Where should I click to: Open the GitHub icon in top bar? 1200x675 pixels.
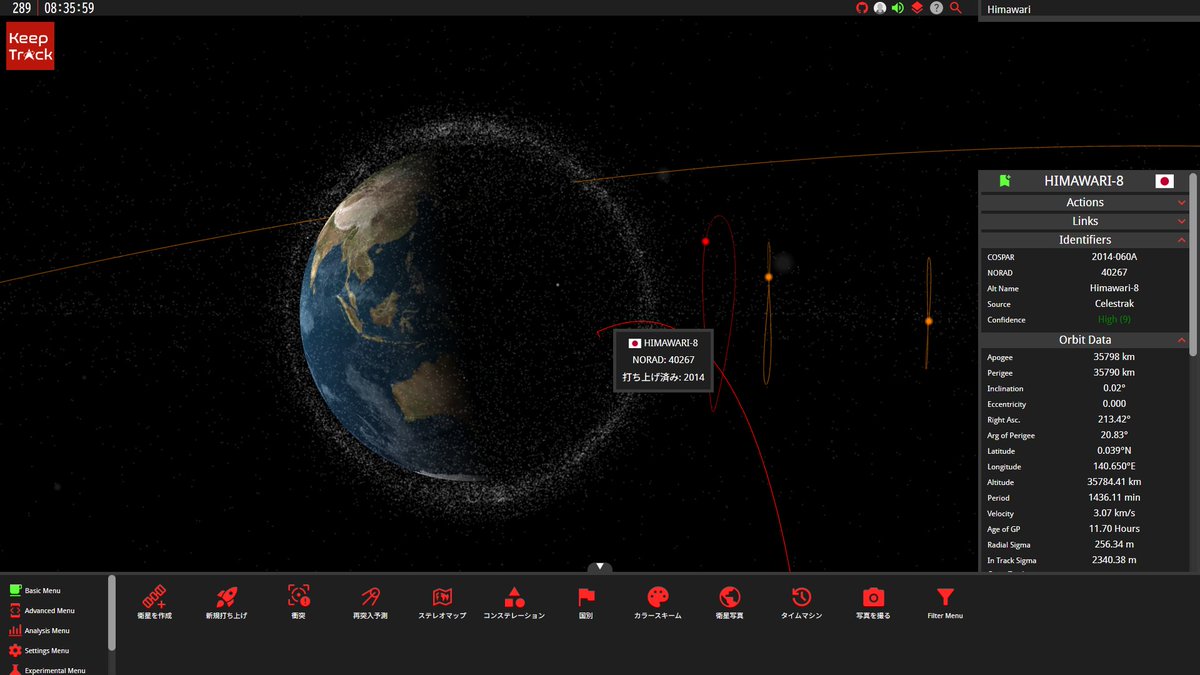[863, 8]
